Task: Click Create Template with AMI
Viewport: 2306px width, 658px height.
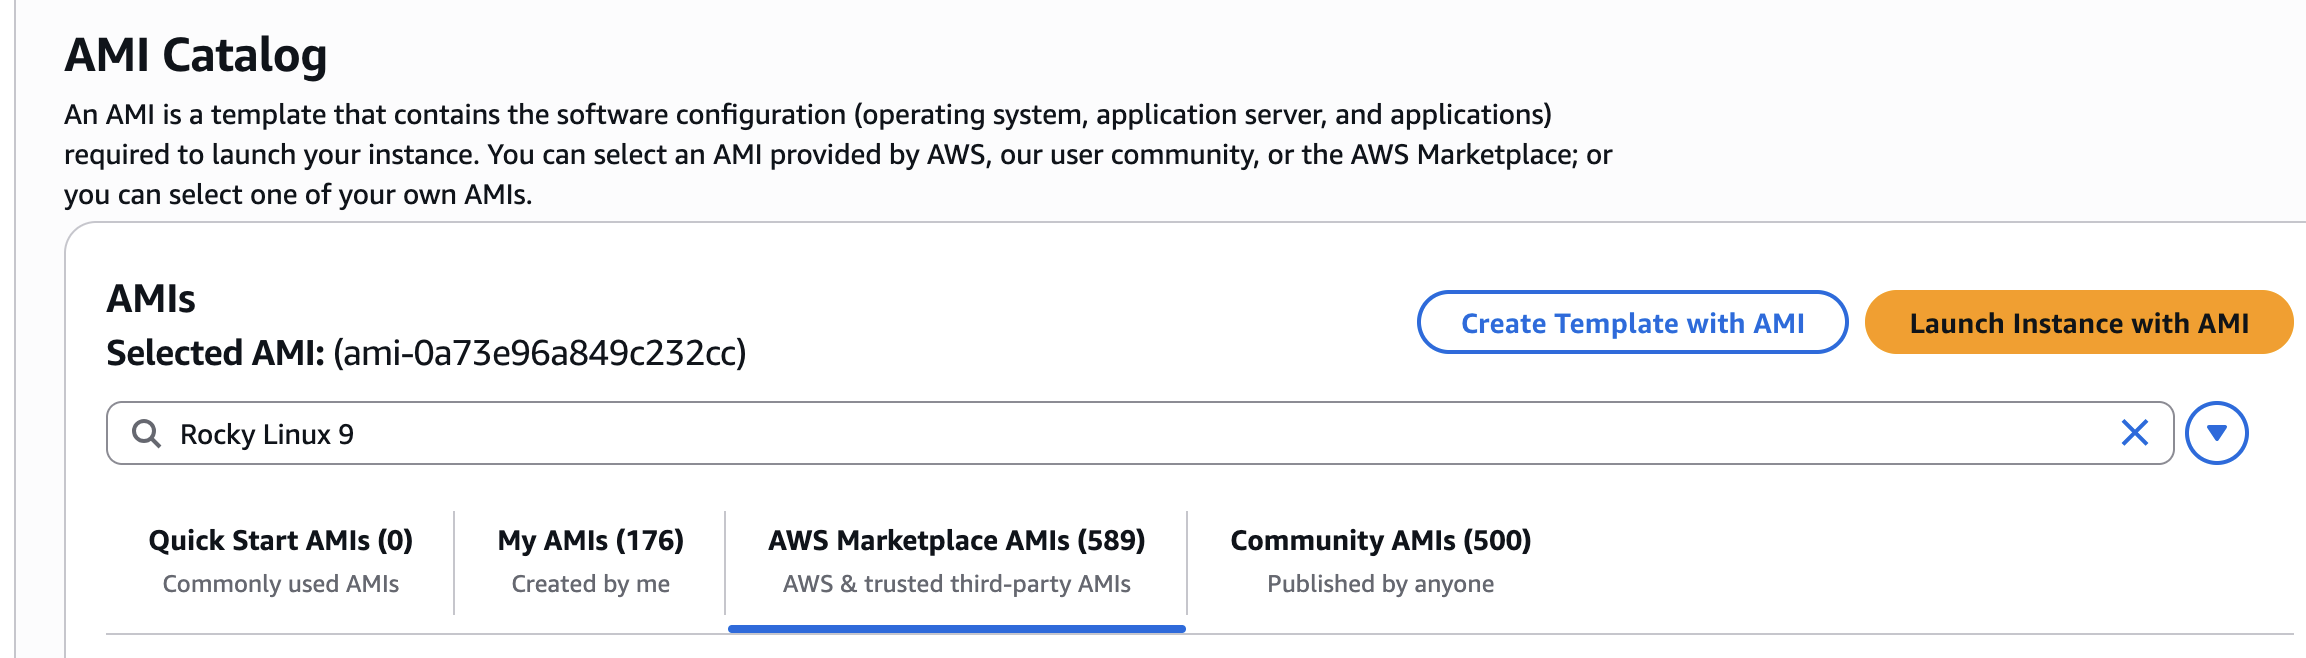Action: [1632, 323]
